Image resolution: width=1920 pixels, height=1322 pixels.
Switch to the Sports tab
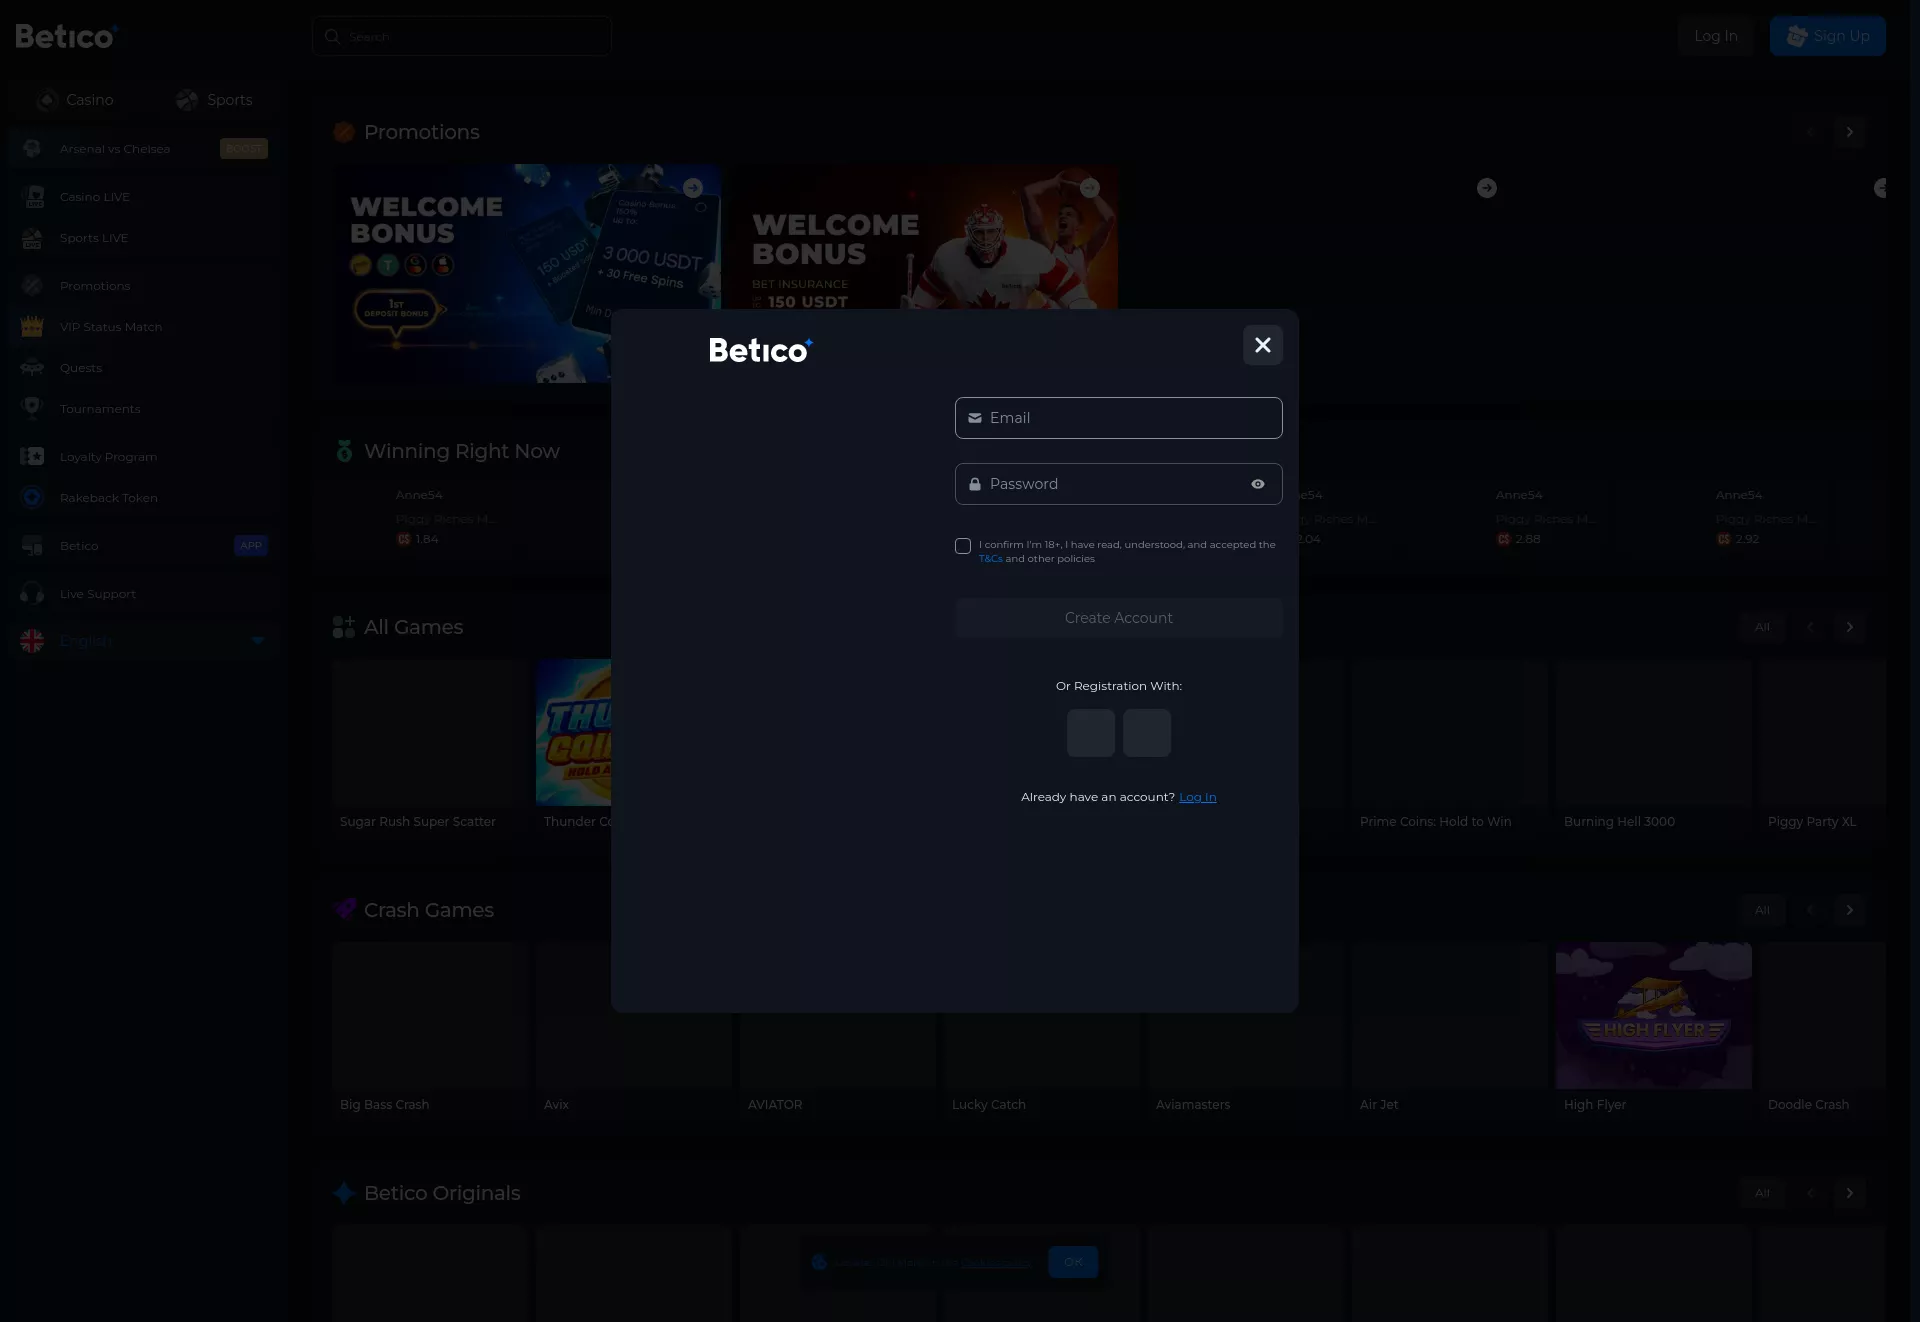click(x=214, y=100)
